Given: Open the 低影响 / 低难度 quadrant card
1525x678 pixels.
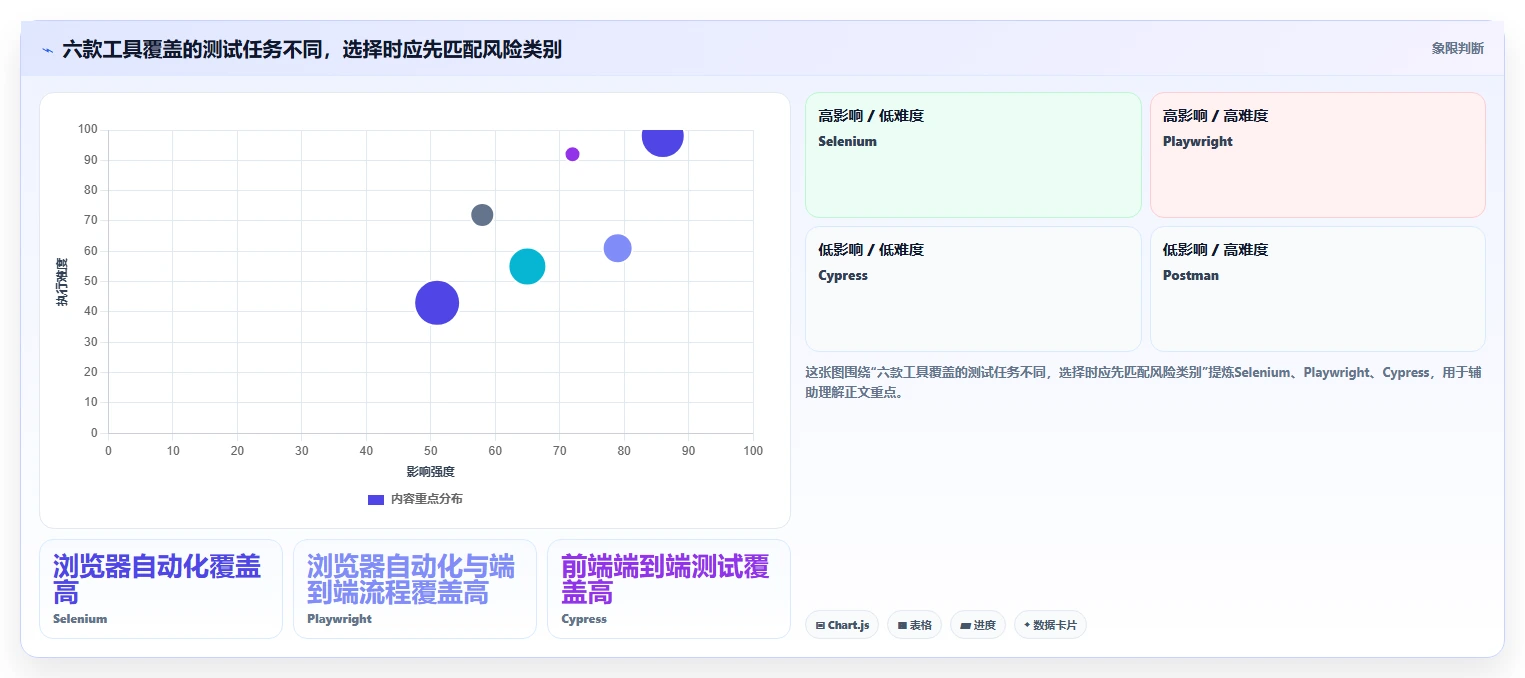Looking at the screenshot, I should (973, 289).
